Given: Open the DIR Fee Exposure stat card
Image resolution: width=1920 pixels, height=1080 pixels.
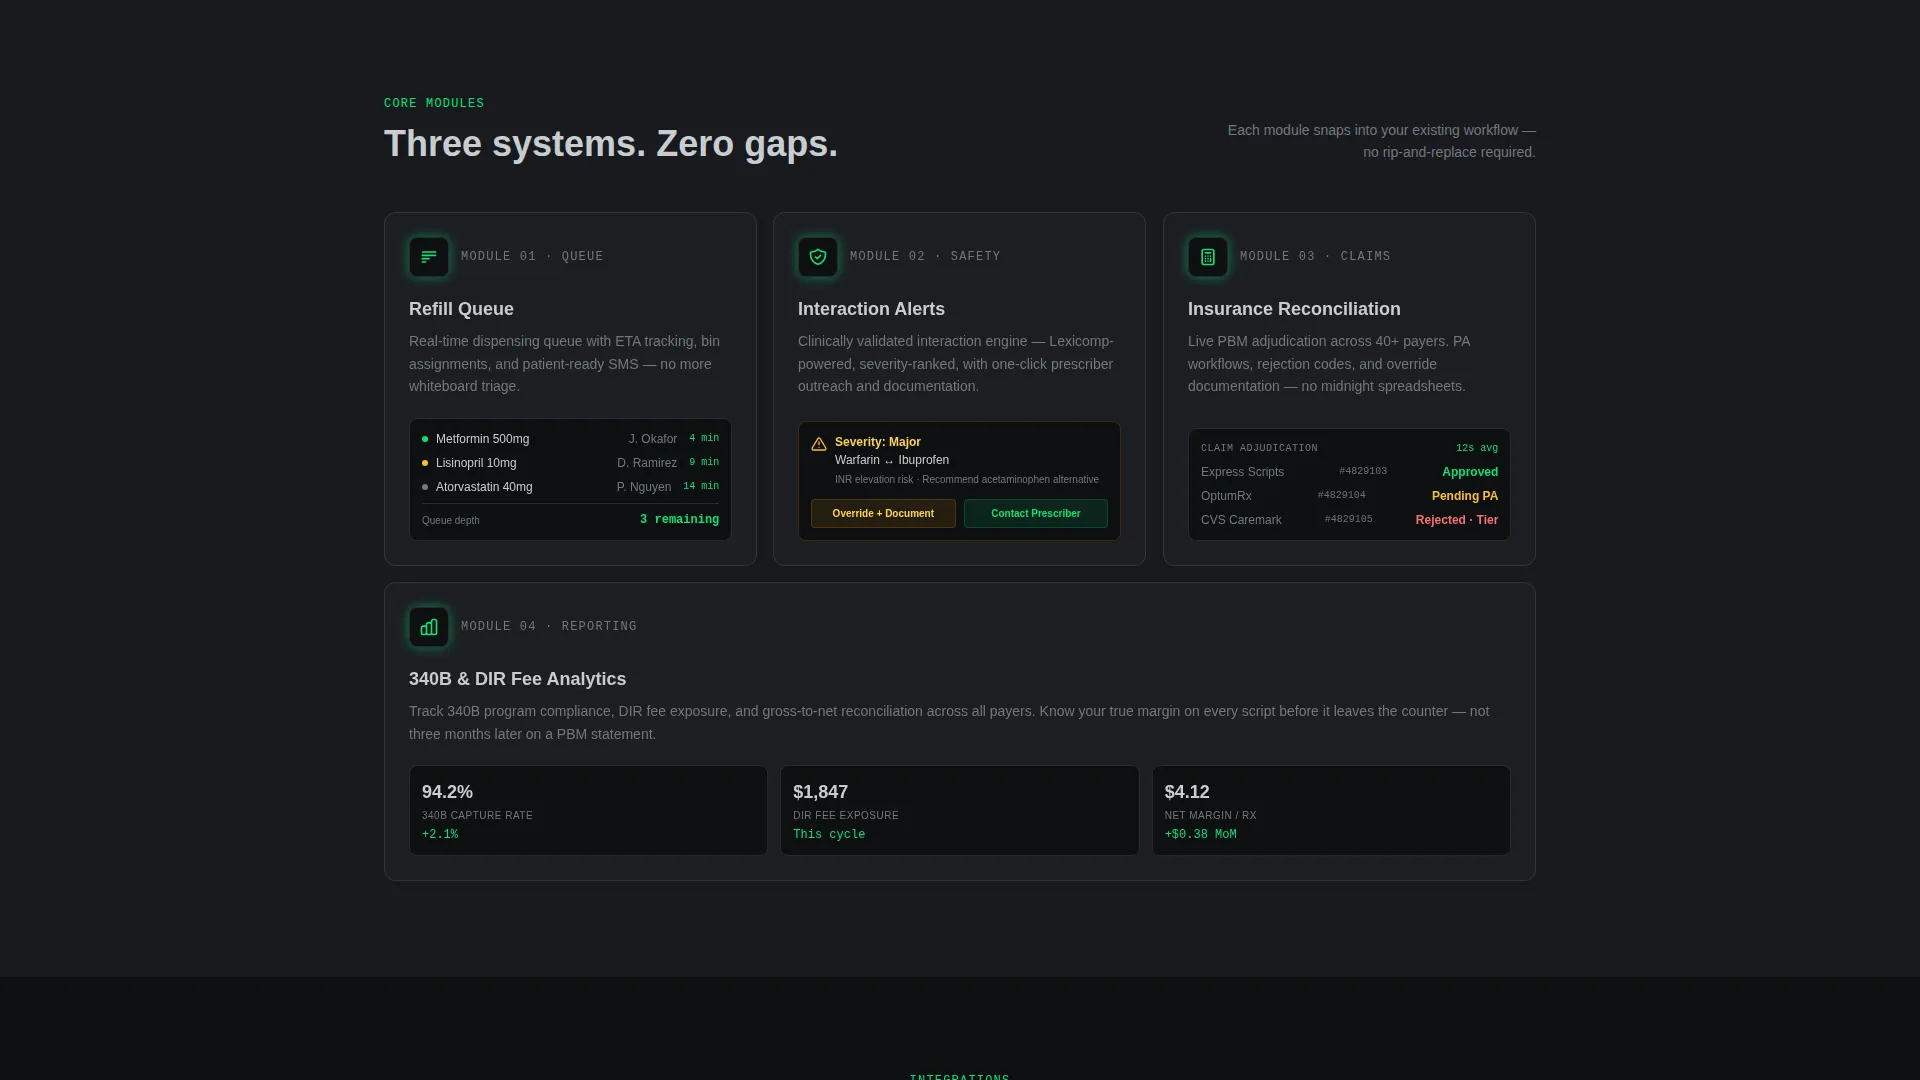Looking at the screenshot, I should click(x=959, y=811).
